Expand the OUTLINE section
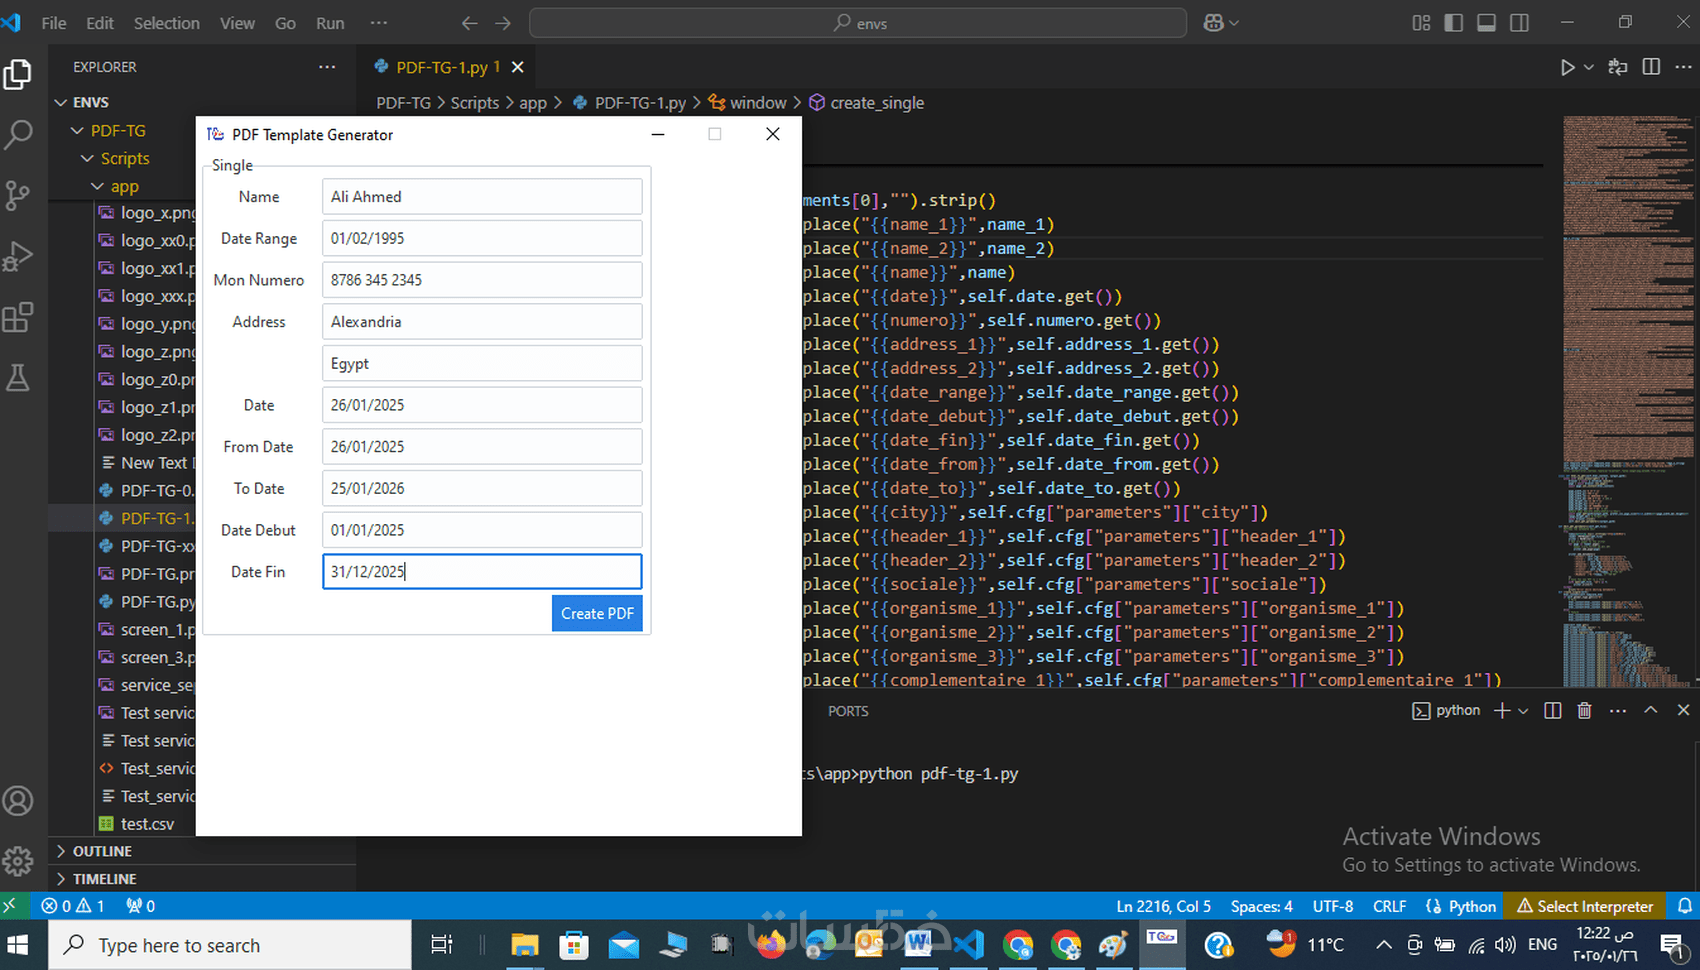Image resolution: width=1700 pixels, height=970 pixels. 102,851
